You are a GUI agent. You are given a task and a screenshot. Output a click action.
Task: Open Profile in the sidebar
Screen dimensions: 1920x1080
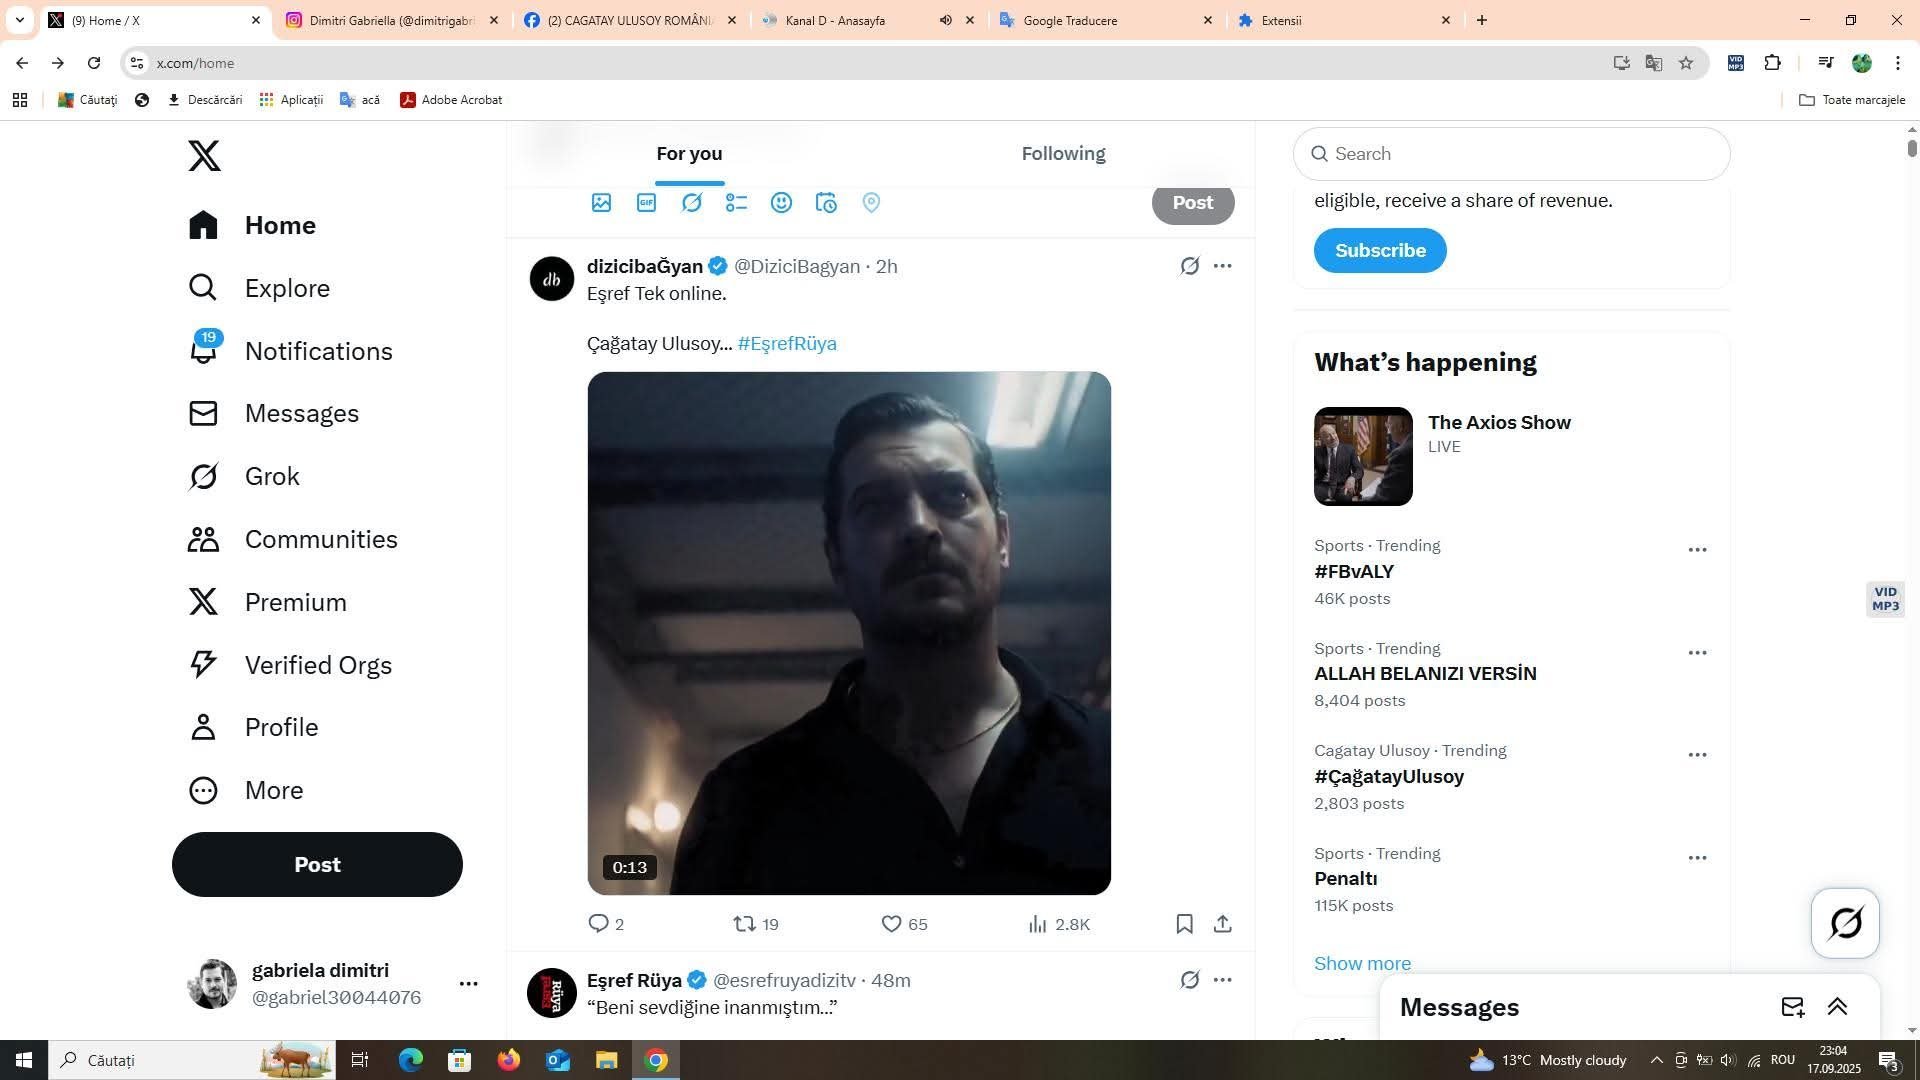(253, 727)
